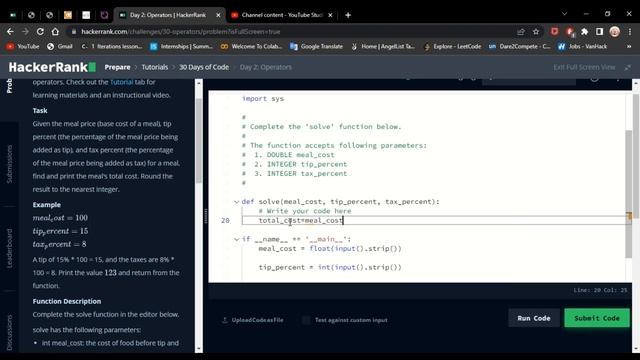Open the Explore - LeetCode bookmark
Viewport: 640px width, 360px height.
click(452, 47)
